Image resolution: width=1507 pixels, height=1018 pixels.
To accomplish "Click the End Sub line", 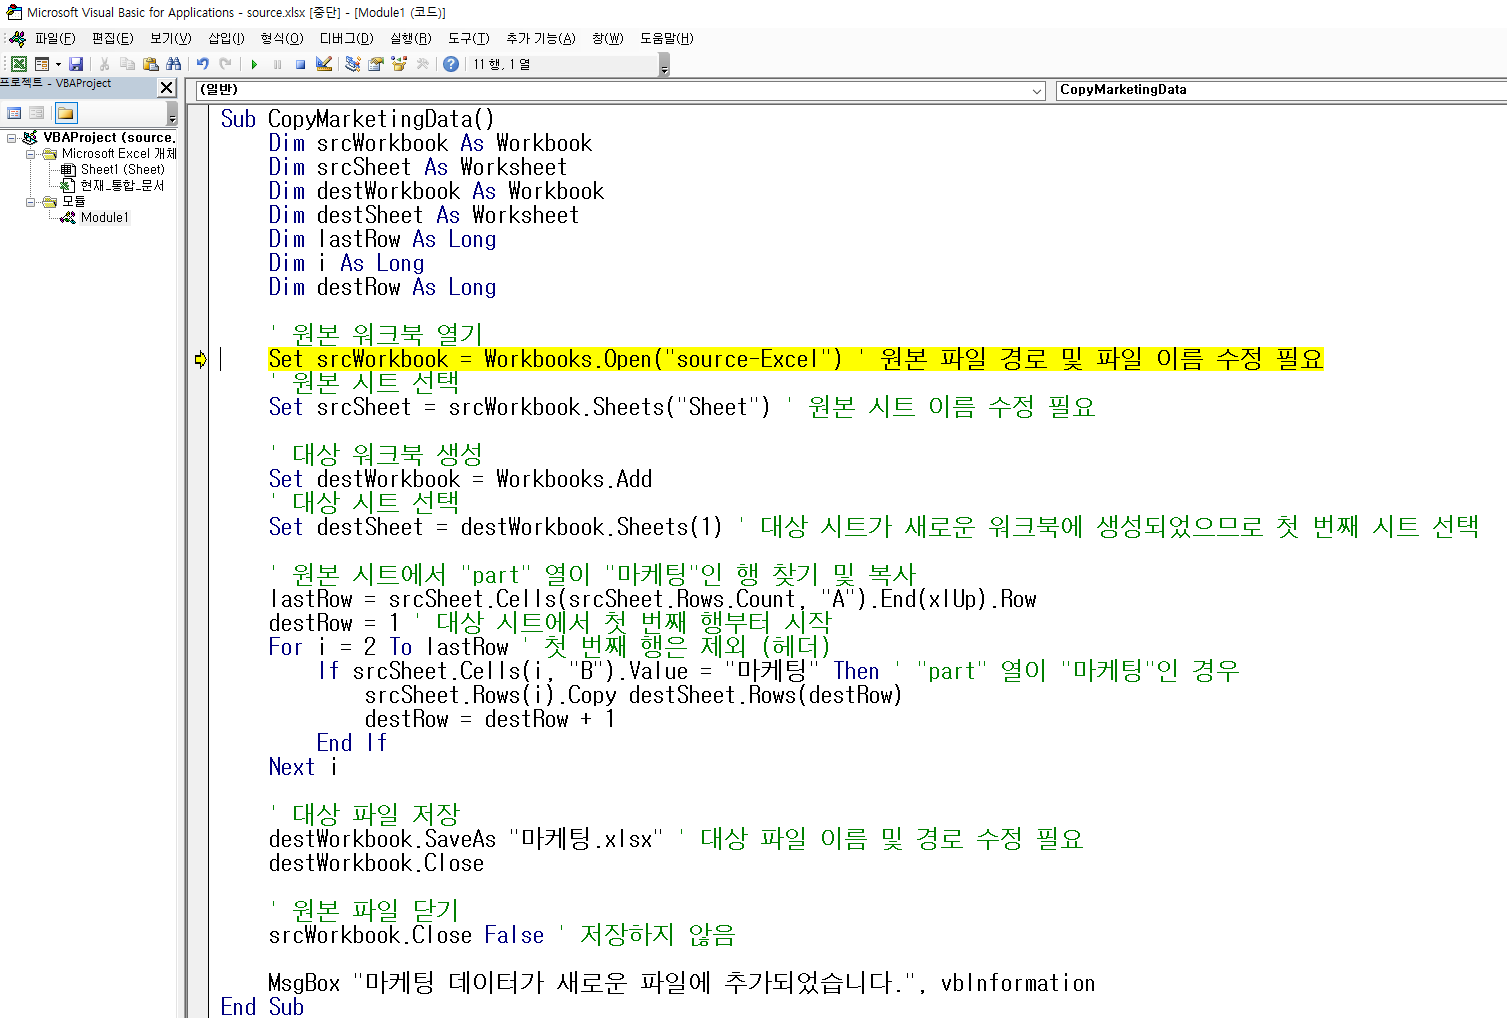I will click(x=262, y=1007).
